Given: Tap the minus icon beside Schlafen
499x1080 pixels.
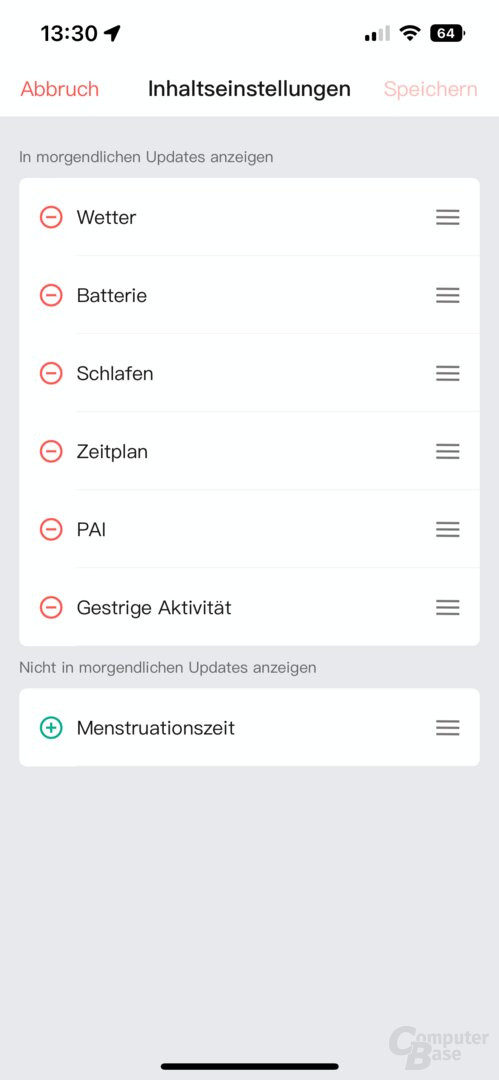Looking at the screenshot, I should pyautogui.click(x=51, y=373).
